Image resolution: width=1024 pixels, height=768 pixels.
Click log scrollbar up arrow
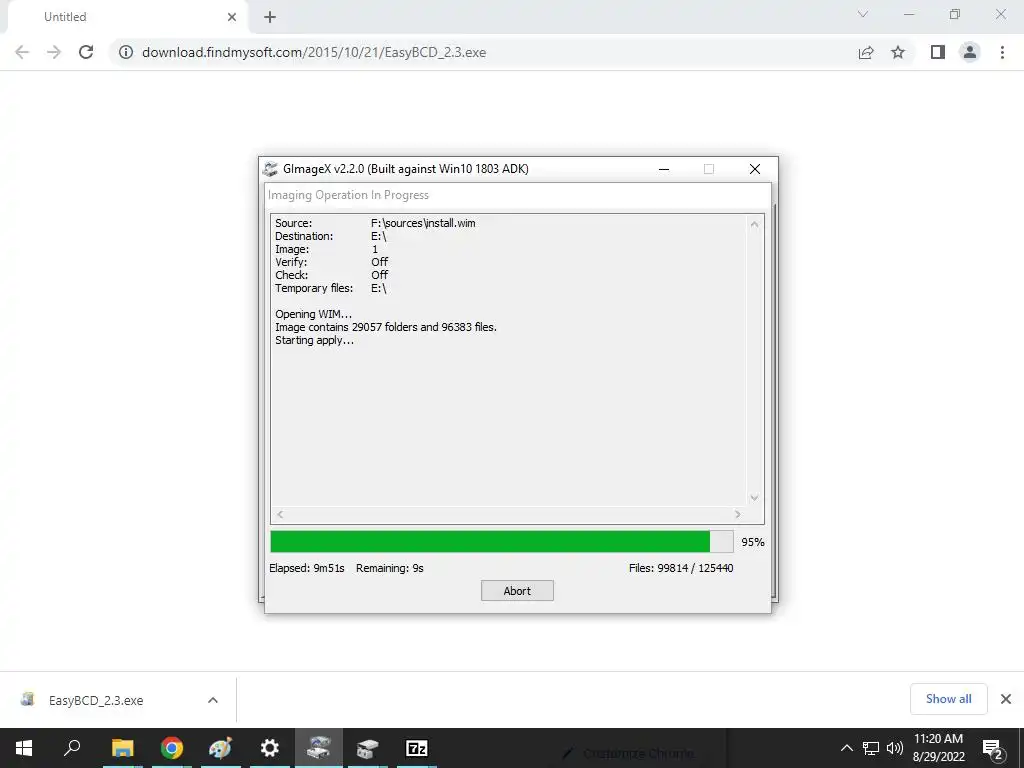pyautogui.click(x=754, y=224)
